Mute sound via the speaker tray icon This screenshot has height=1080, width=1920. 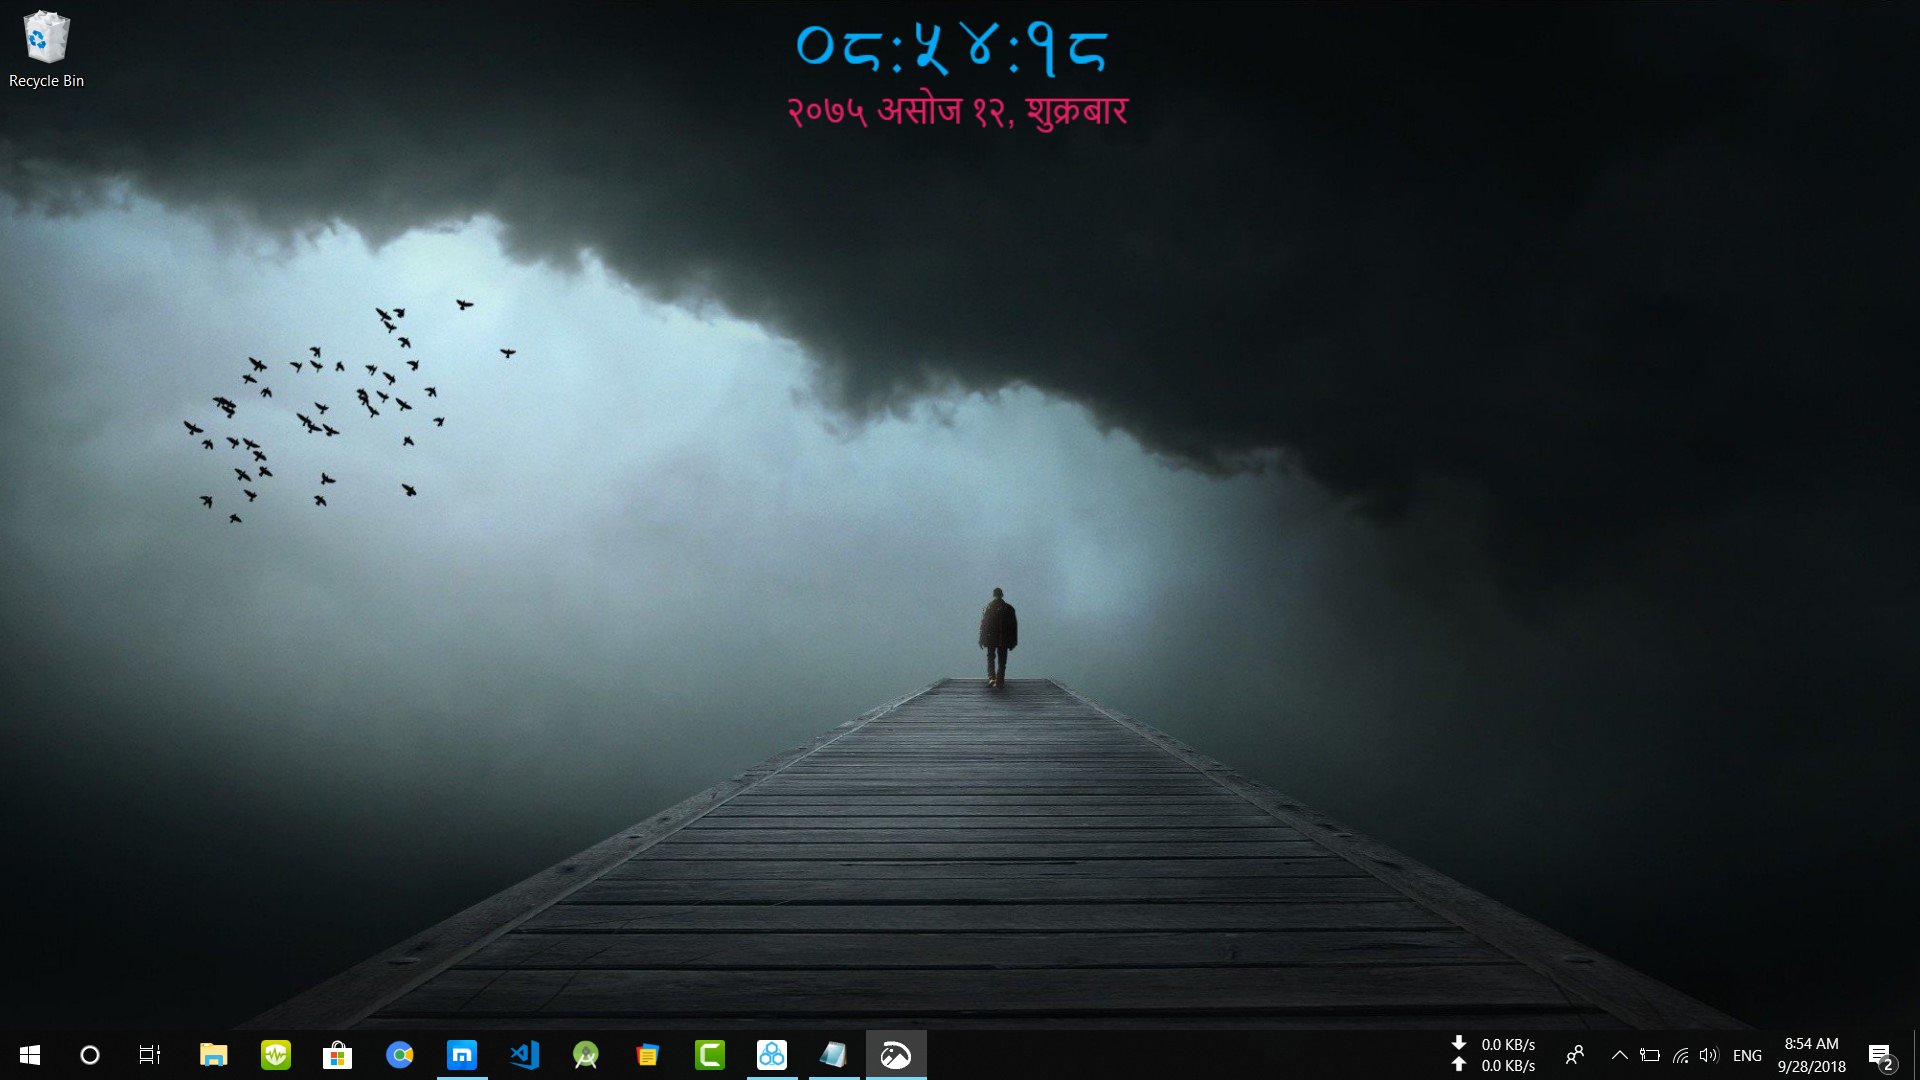1707,1055
